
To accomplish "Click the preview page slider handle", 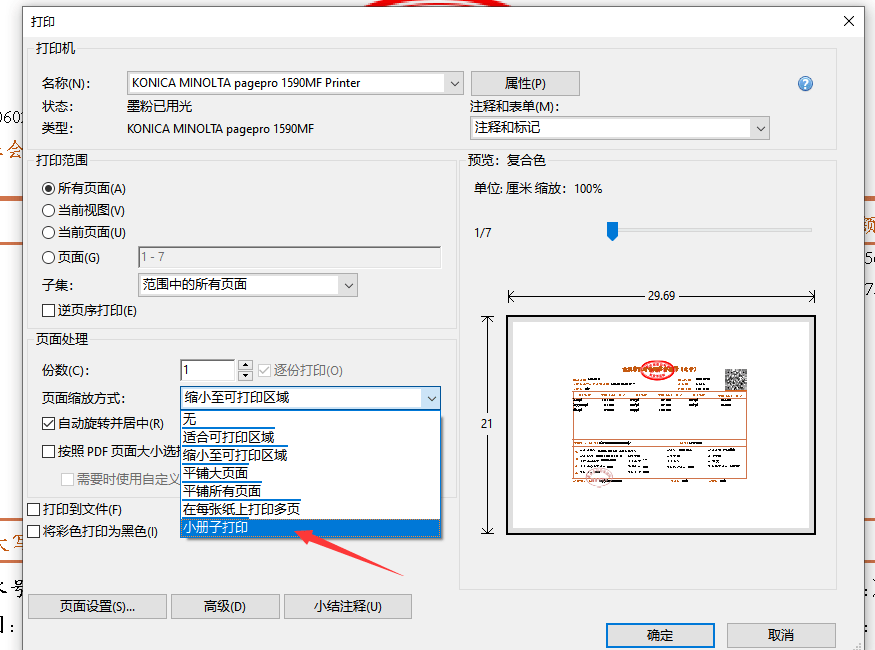I will click(x=612, y=231).
